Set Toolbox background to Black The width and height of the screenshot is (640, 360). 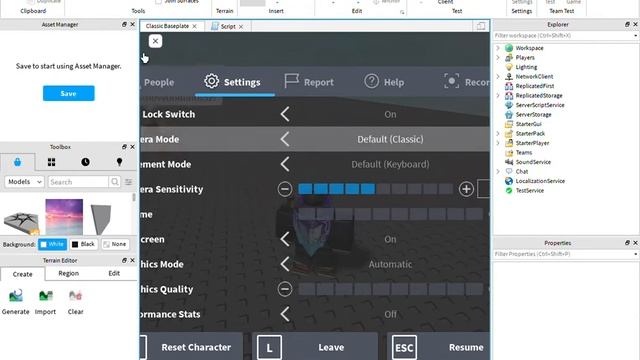(83, 244)
